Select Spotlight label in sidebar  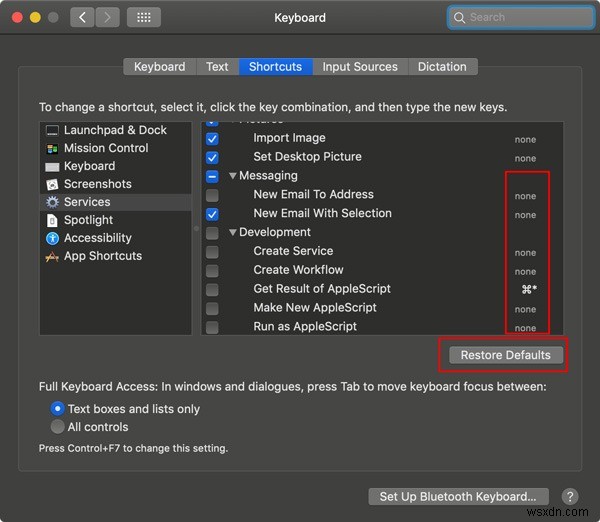tap(88, 220)
